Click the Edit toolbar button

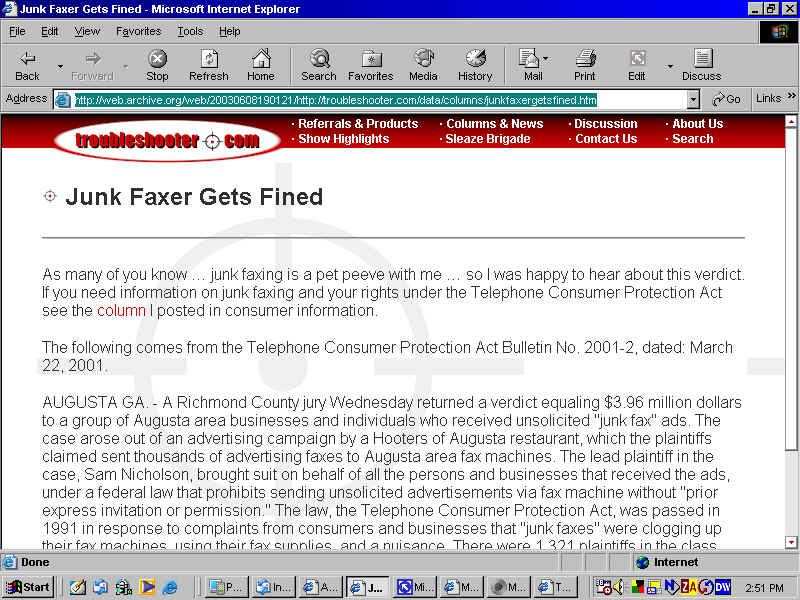(637, 65)
